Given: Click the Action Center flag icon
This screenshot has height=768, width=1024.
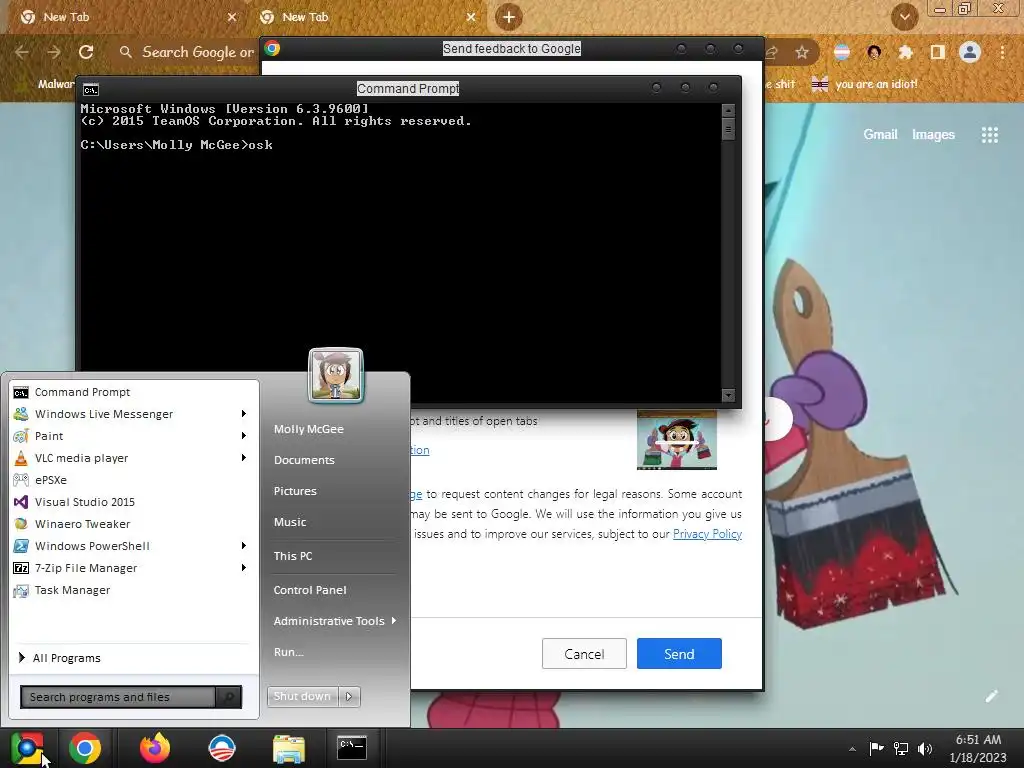Looking at the screenshot, I should 876,748.
